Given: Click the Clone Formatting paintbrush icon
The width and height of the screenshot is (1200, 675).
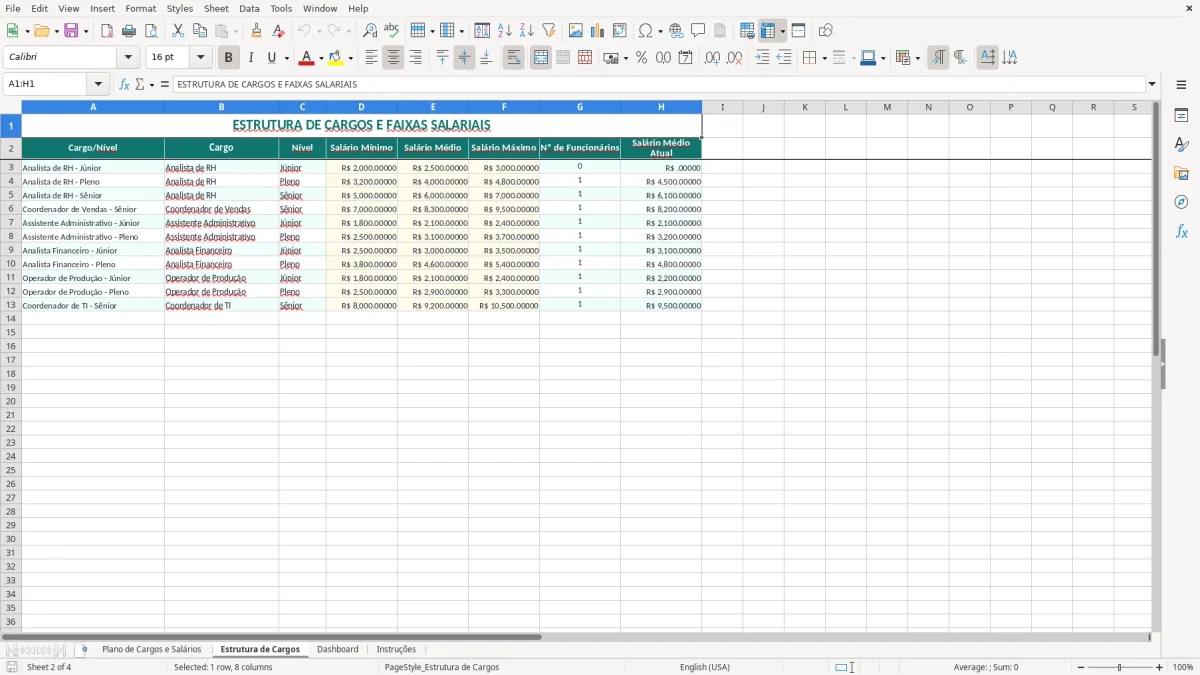Looking at the screenshot, I should (256, 31).
